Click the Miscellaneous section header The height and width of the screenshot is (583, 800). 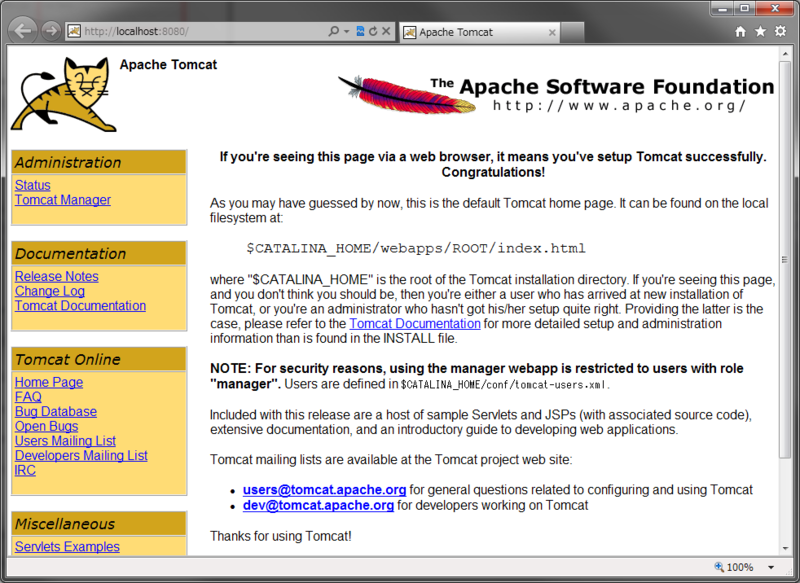pyautogui.click(x=99, y=524)
